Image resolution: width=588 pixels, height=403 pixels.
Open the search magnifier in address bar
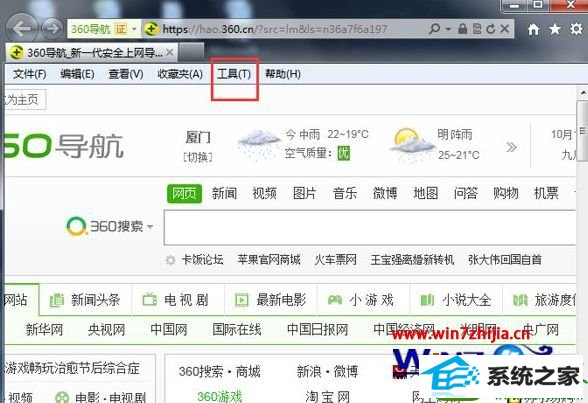(x=434, y=28)
